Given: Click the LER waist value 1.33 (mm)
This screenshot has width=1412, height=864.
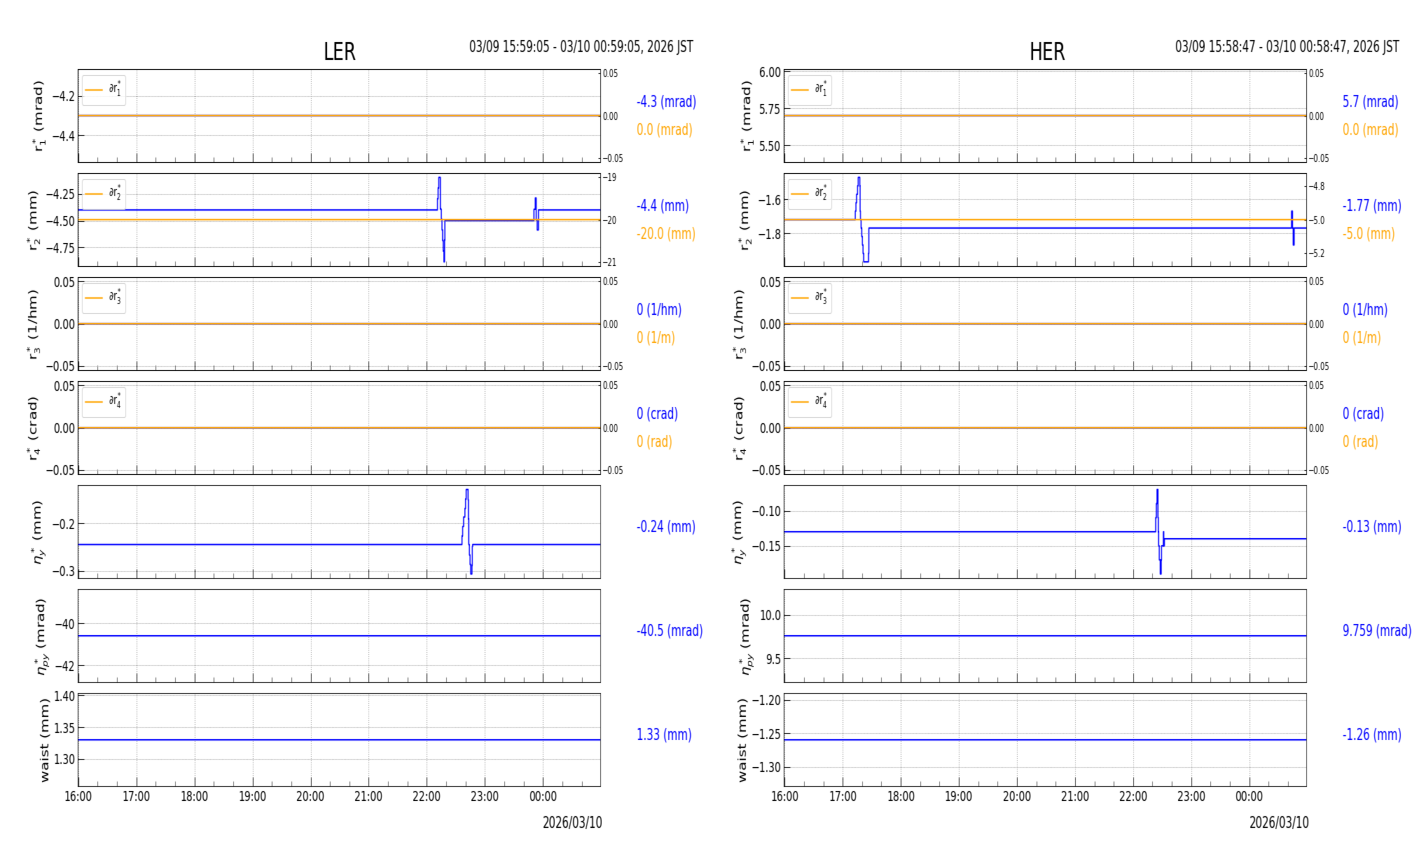Looking at the screenshot, I should (664, 735).
